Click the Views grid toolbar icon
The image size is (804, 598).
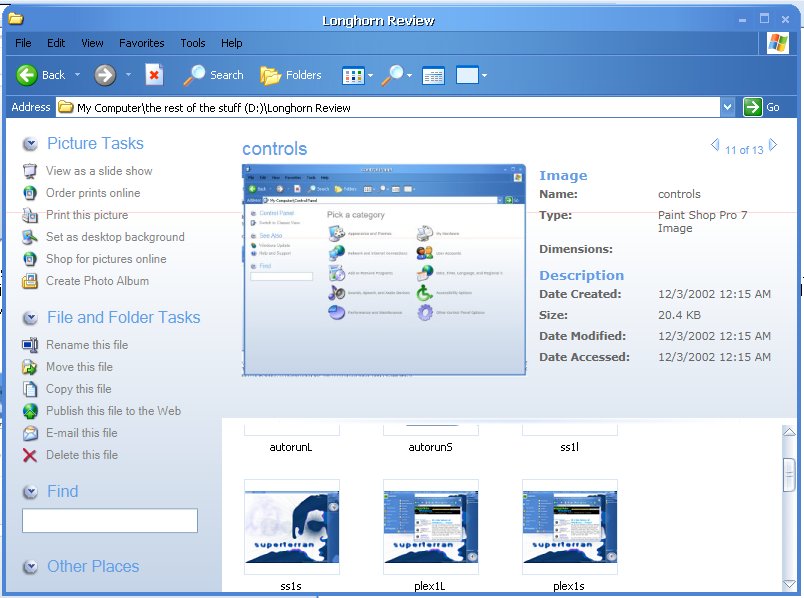pos(353,76)
